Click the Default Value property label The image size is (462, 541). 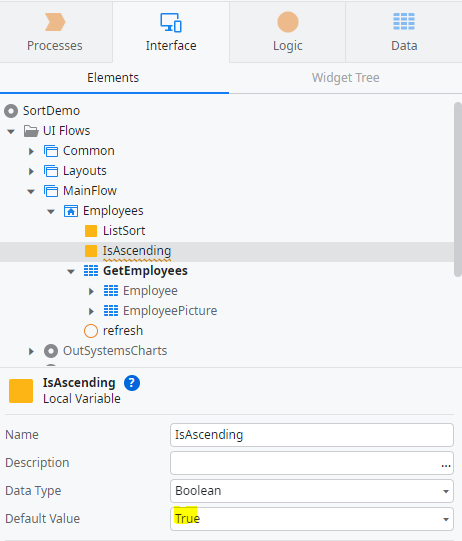42,519
